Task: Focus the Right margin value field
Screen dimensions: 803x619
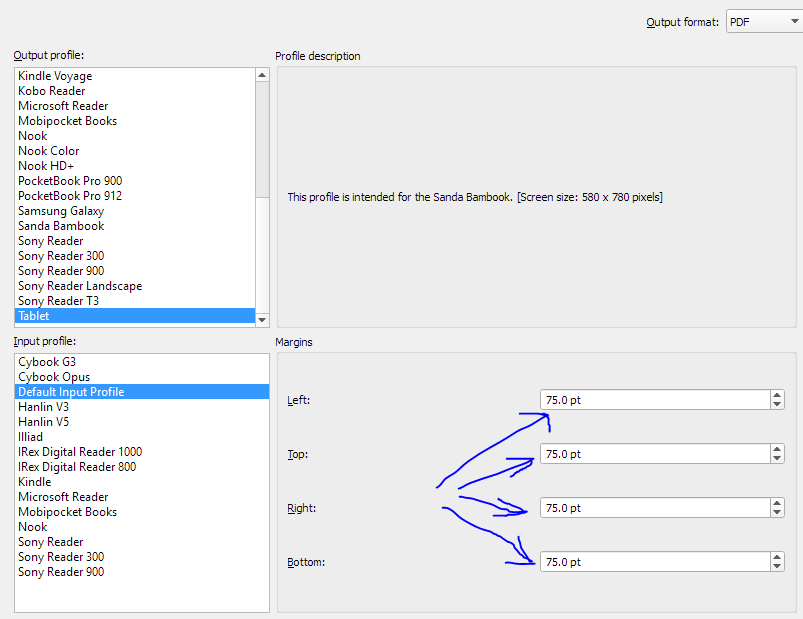Action: [655, 508]
